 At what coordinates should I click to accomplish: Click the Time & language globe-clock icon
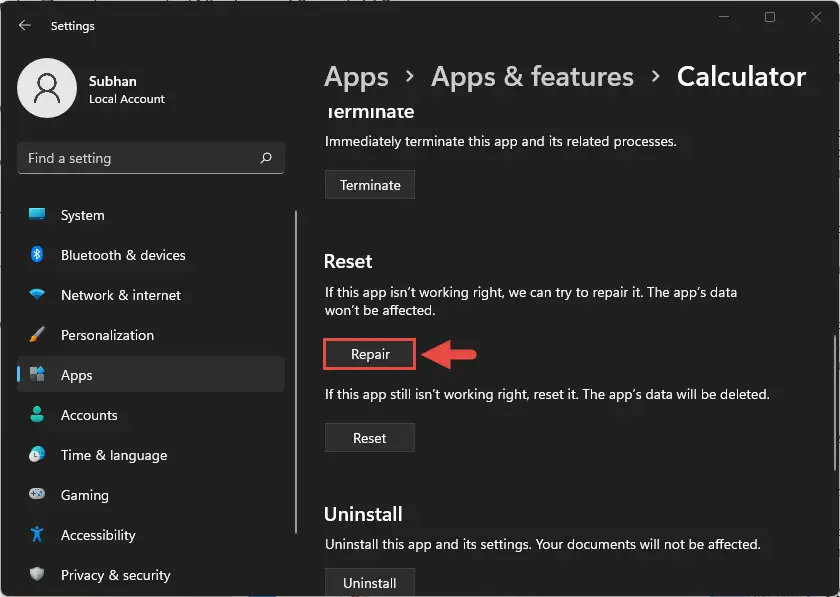37,454
